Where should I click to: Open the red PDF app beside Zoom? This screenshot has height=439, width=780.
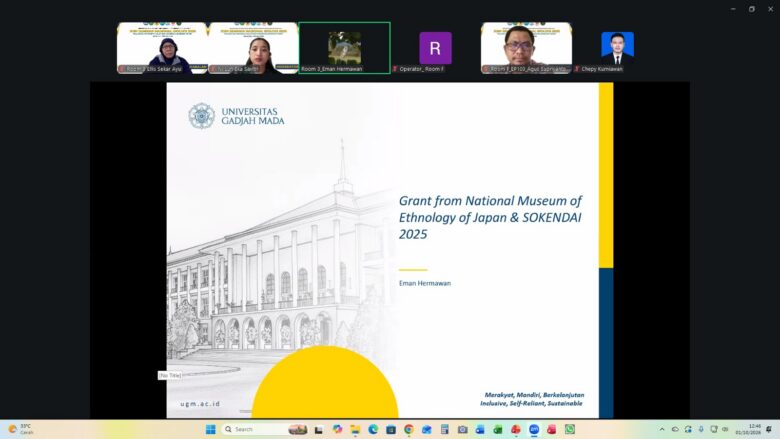[552, 429]
